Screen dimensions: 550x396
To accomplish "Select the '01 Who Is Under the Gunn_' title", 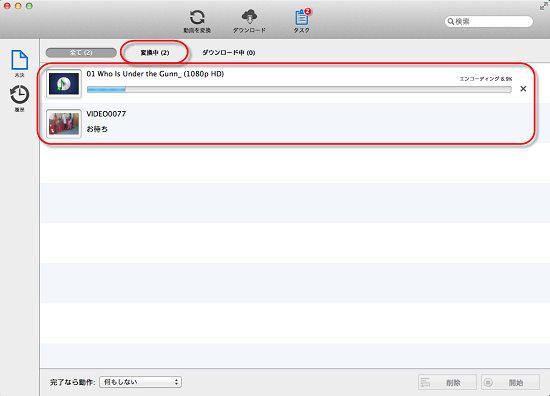I will tap(155, 74).
